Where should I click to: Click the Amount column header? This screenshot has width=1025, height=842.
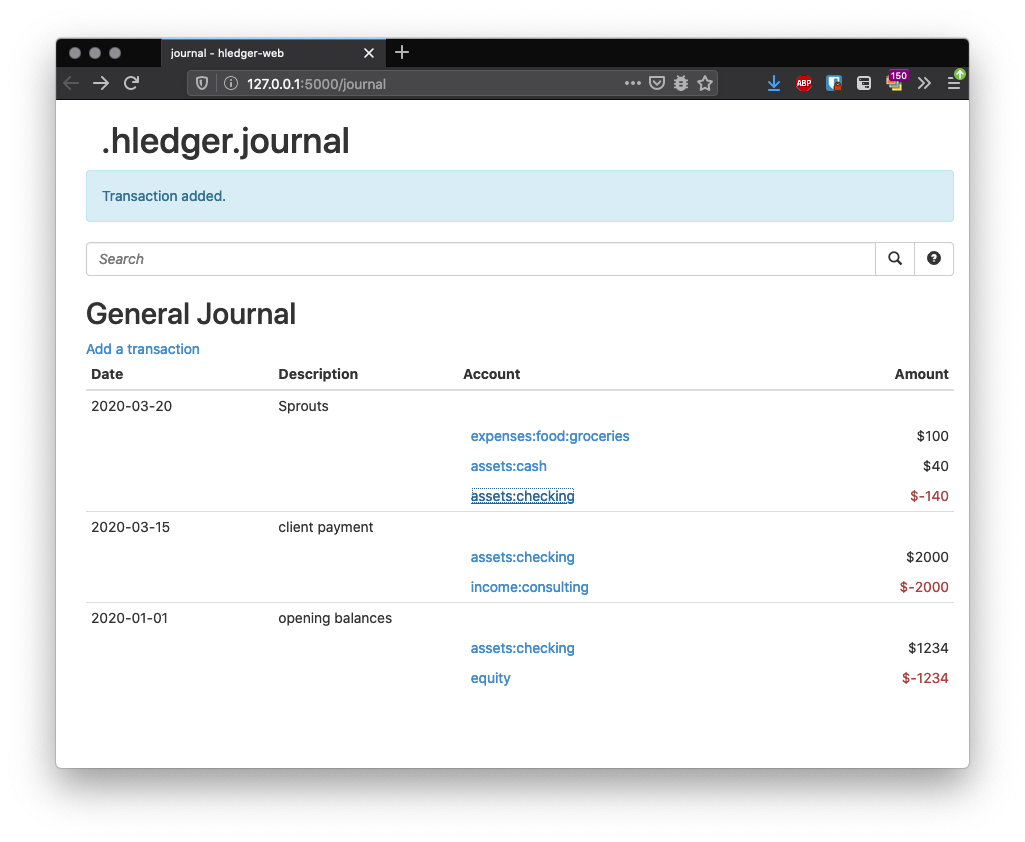pos(921,374)
